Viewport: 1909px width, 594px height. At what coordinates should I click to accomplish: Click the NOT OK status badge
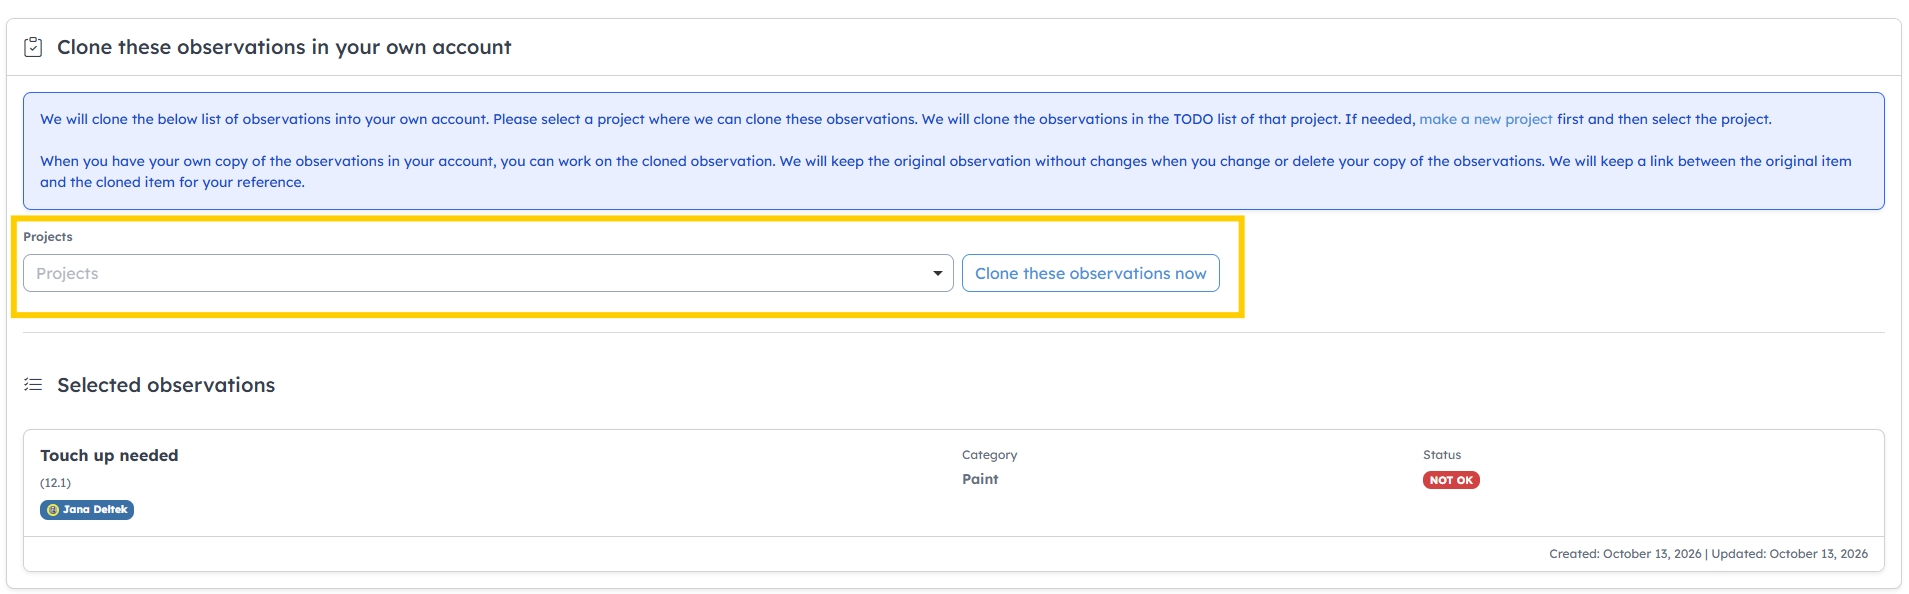pyautogui.click(x=1451, y=480)
